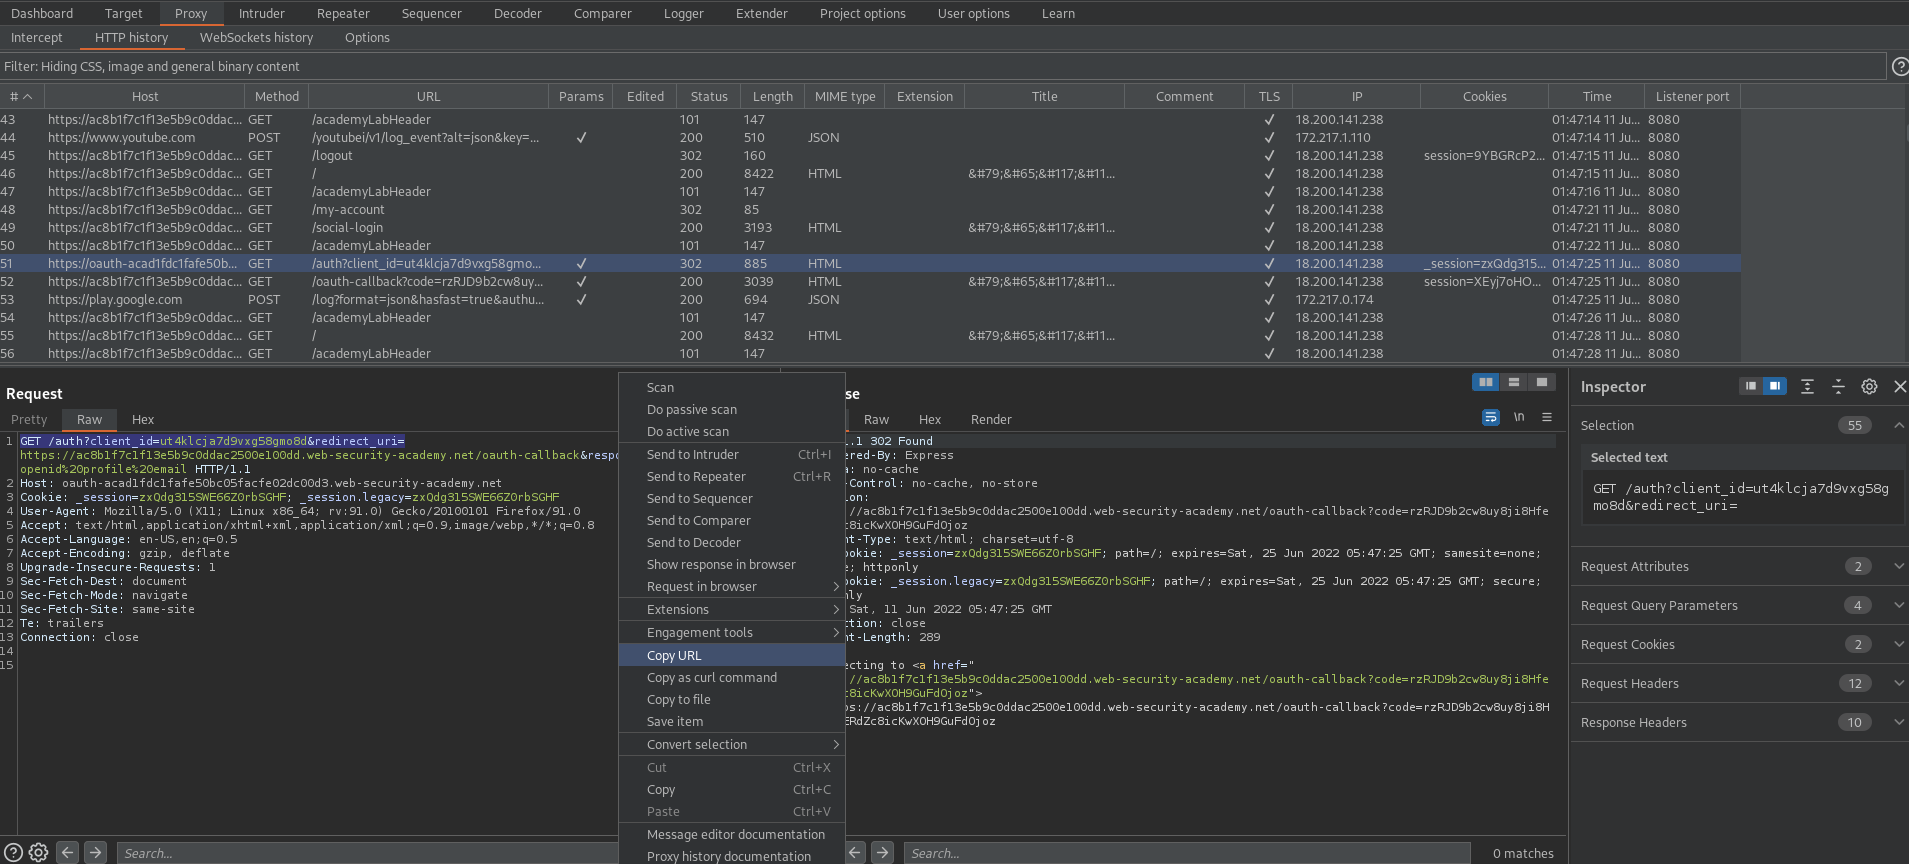Select history row 53 play.google.com
The image size is (1909, 864).
[x=870, y=299]
